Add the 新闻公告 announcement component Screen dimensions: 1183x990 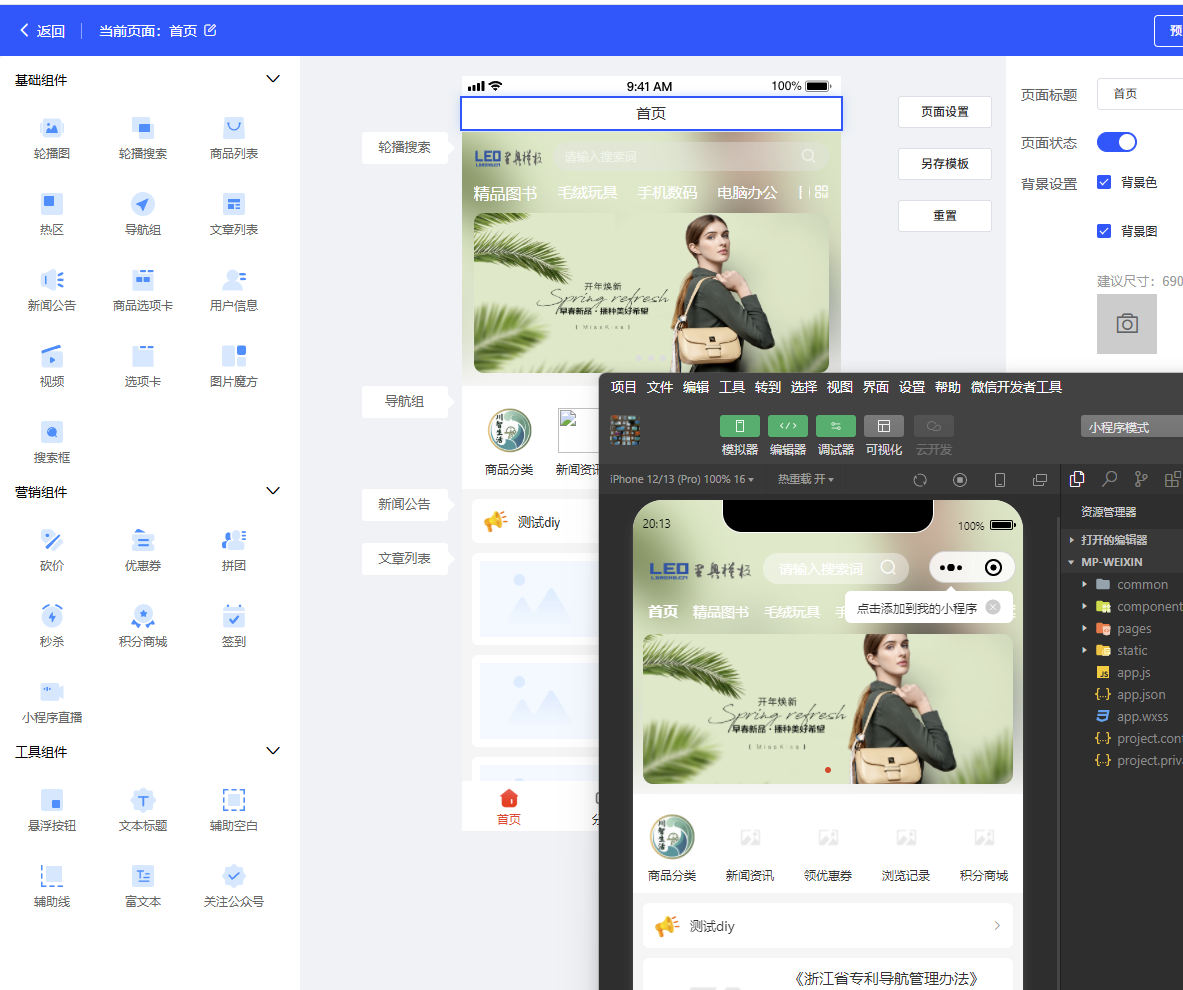point(51,291)
